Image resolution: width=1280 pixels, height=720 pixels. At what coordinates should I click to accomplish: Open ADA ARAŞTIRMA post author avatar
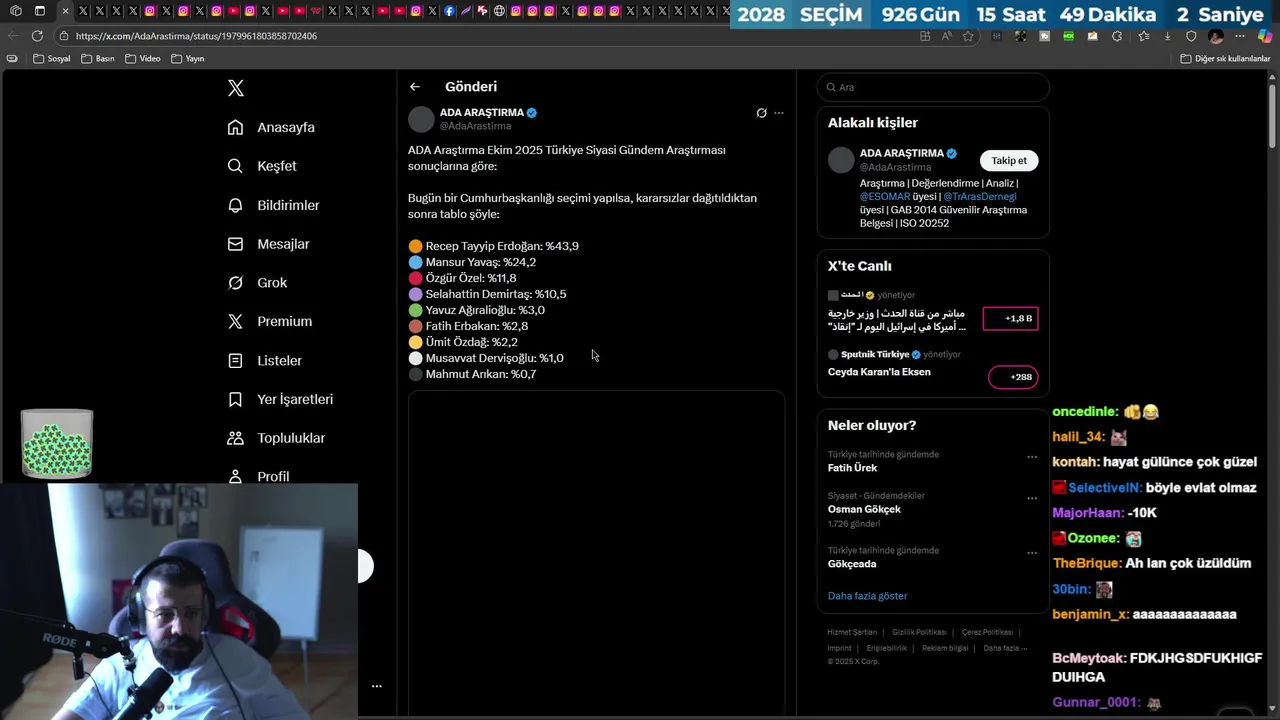click(x=421, y=119)
